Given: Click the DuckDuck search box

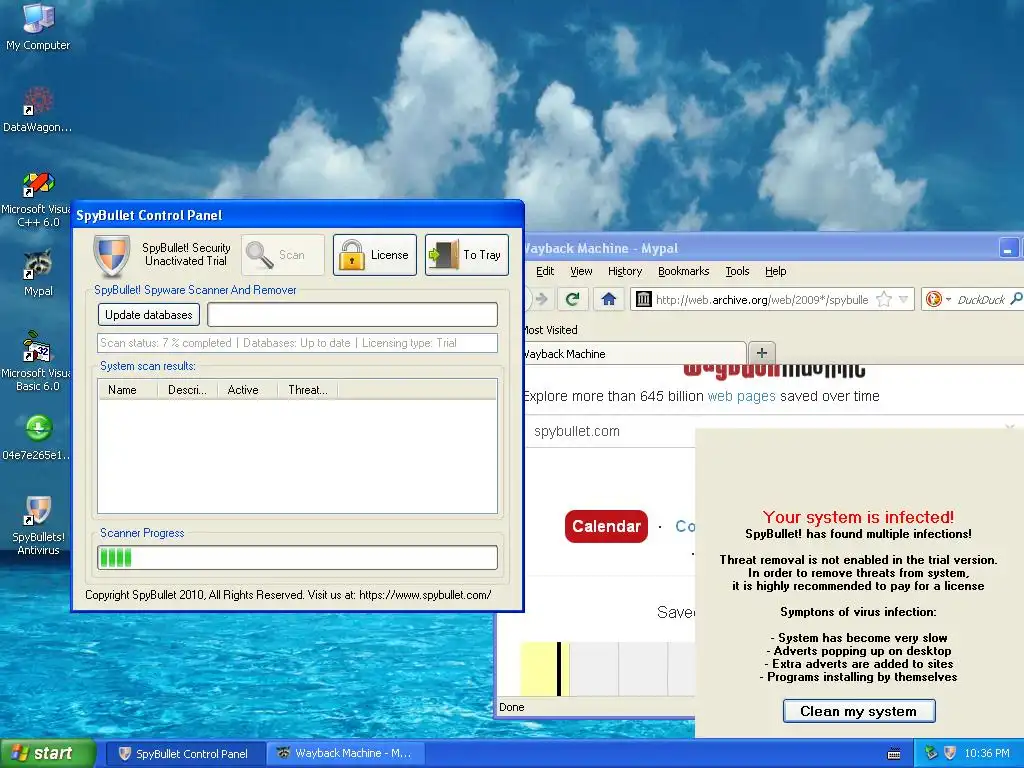Looking at the screenshot, I should point(981,300).
